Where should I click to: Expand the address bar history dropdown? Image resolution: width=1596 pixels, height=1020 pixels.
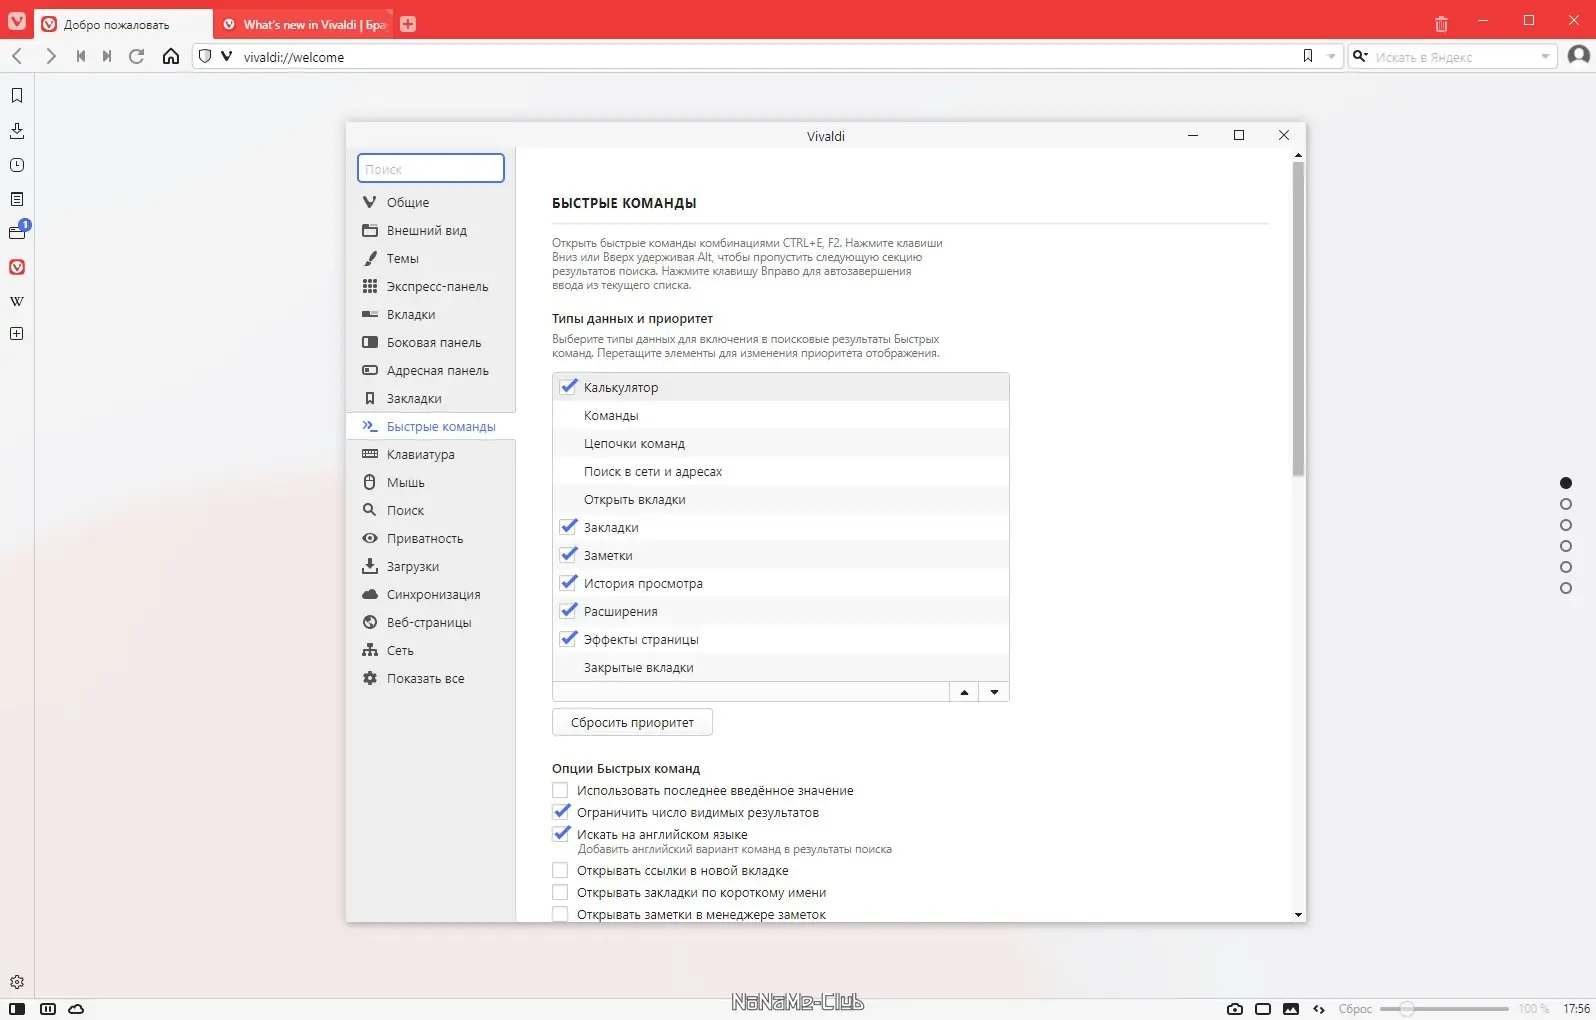pyautogui.click(x=1331, y=57)
